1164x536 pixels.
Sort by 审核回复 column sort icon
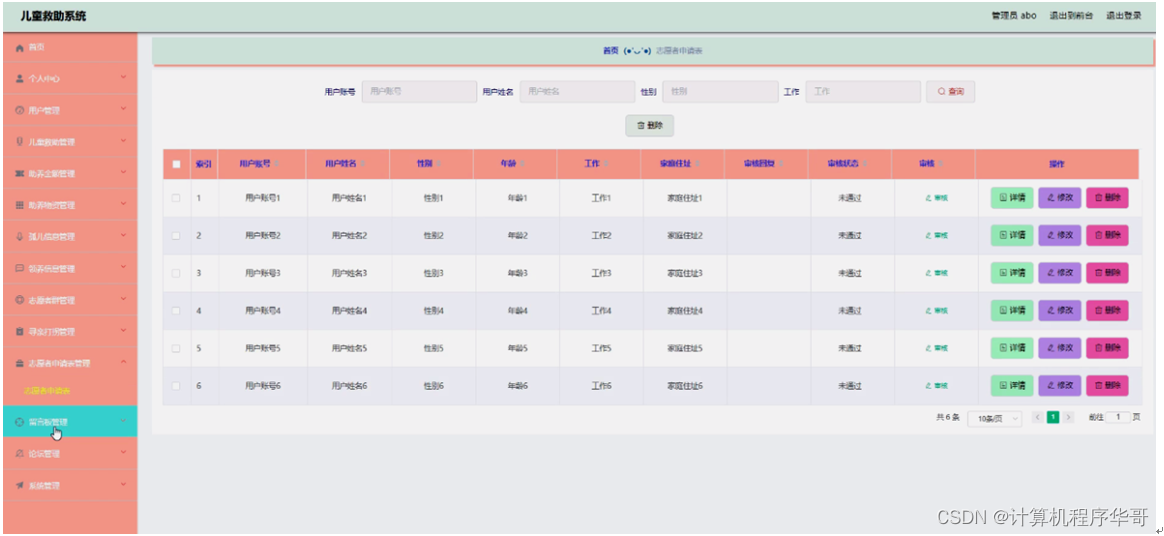(781, 164)
